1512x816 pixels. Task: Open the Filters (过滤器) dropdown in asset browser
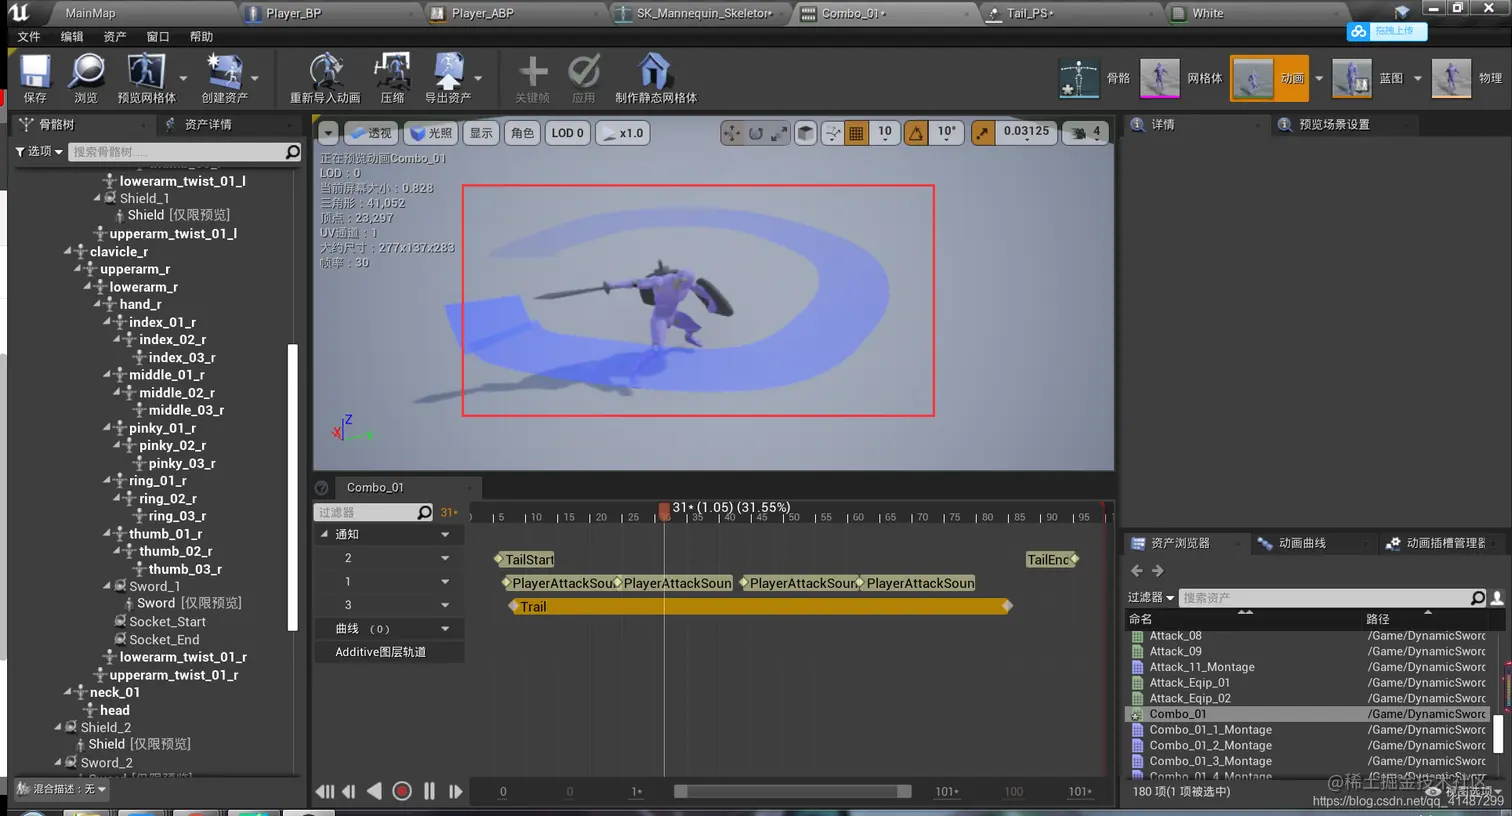coord(1150,597)
